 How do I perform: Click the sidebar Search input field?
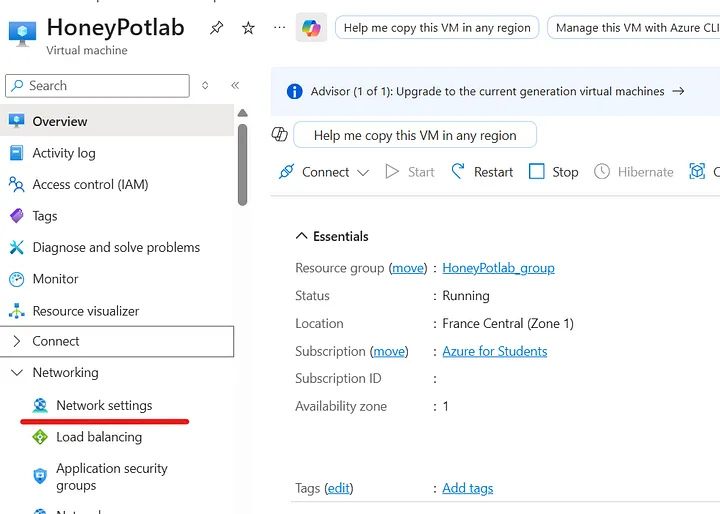[97, 85]
